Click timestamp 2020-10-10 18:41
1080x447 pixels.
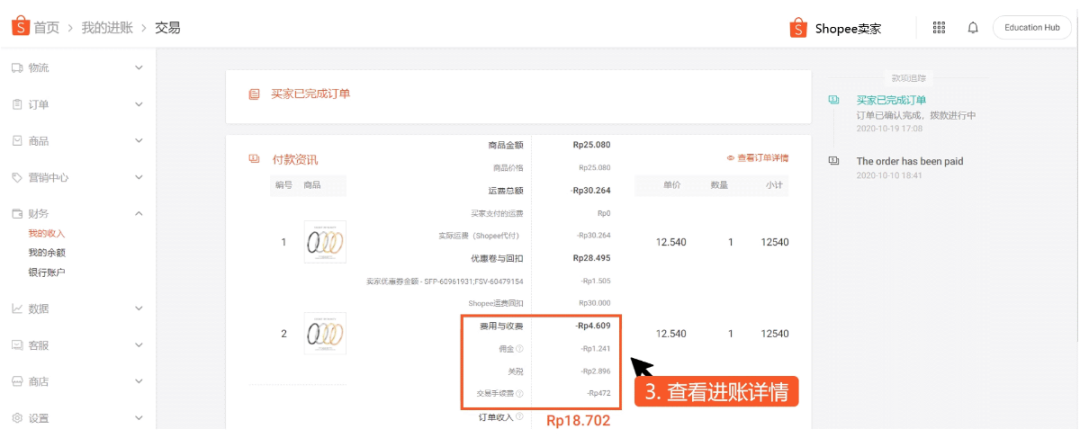889,175
